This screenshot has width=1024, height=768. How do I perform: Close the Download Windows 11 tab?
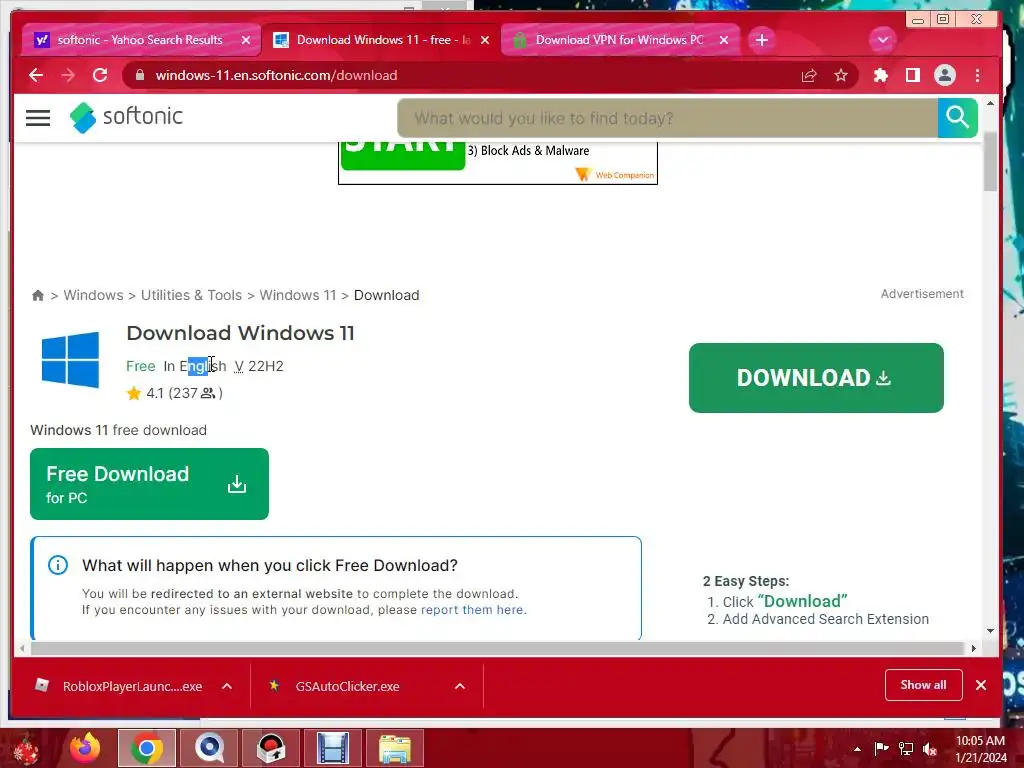coord(485,40)
